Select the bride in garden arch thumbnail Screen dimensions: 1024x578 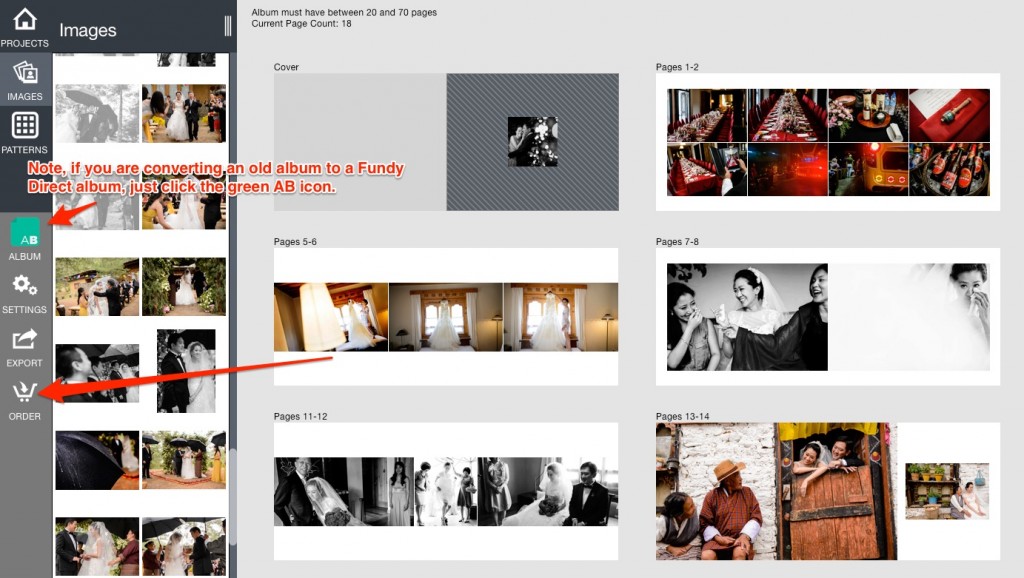click(184, 286)
